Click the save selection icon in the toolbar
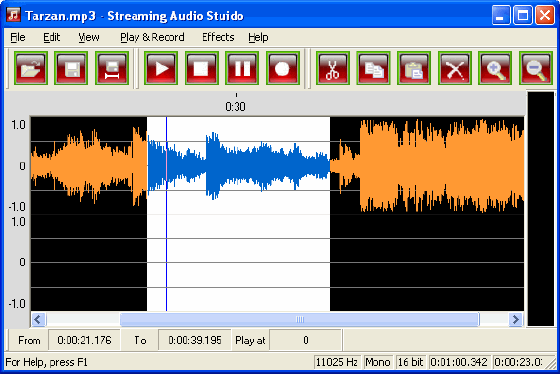 [112, 68]
